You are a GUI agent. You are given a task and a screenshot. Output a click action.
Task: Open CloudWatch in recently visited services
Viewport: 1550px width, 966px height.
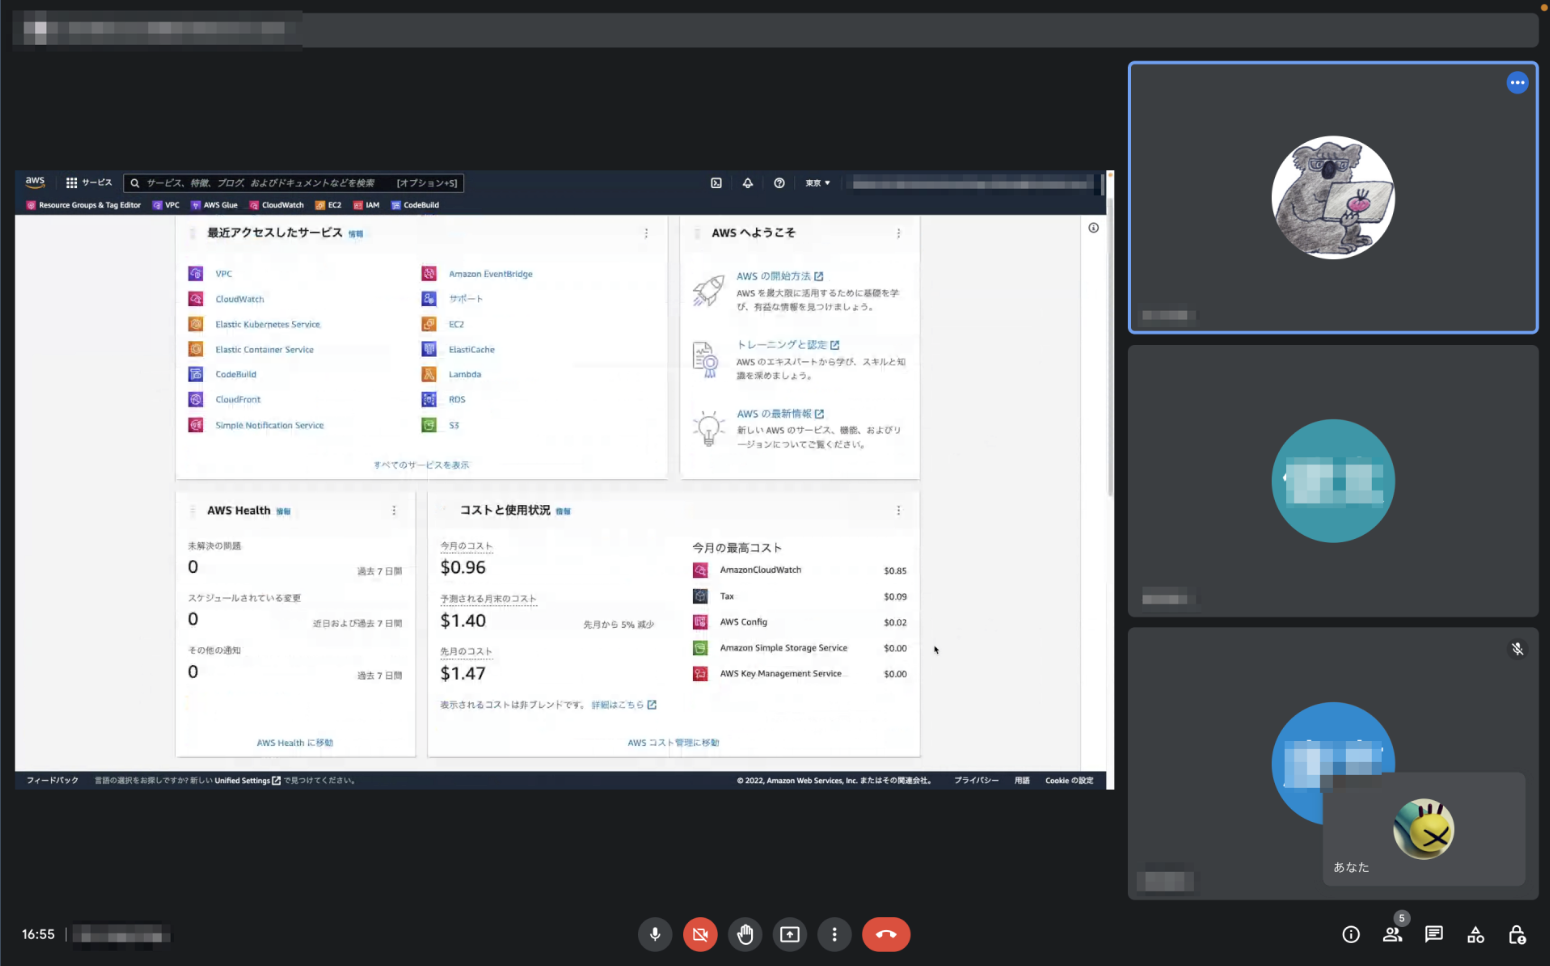[x=240, y=299]
